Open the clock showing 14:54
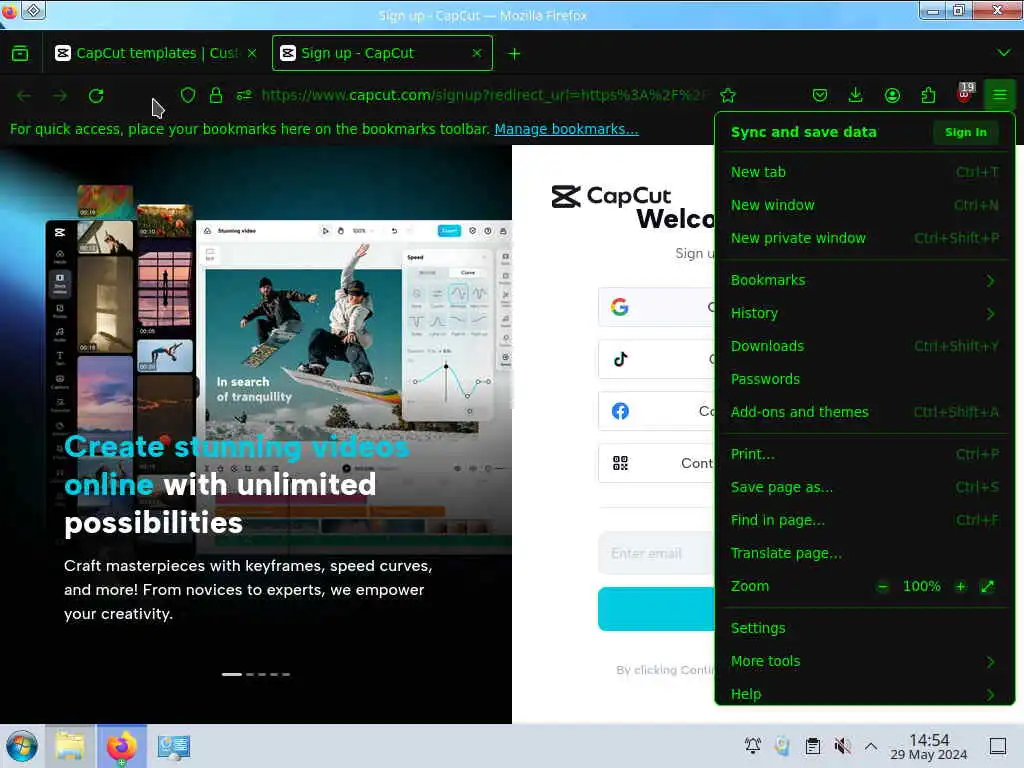Screen dimensions: 1024x768 pos(929,746)
